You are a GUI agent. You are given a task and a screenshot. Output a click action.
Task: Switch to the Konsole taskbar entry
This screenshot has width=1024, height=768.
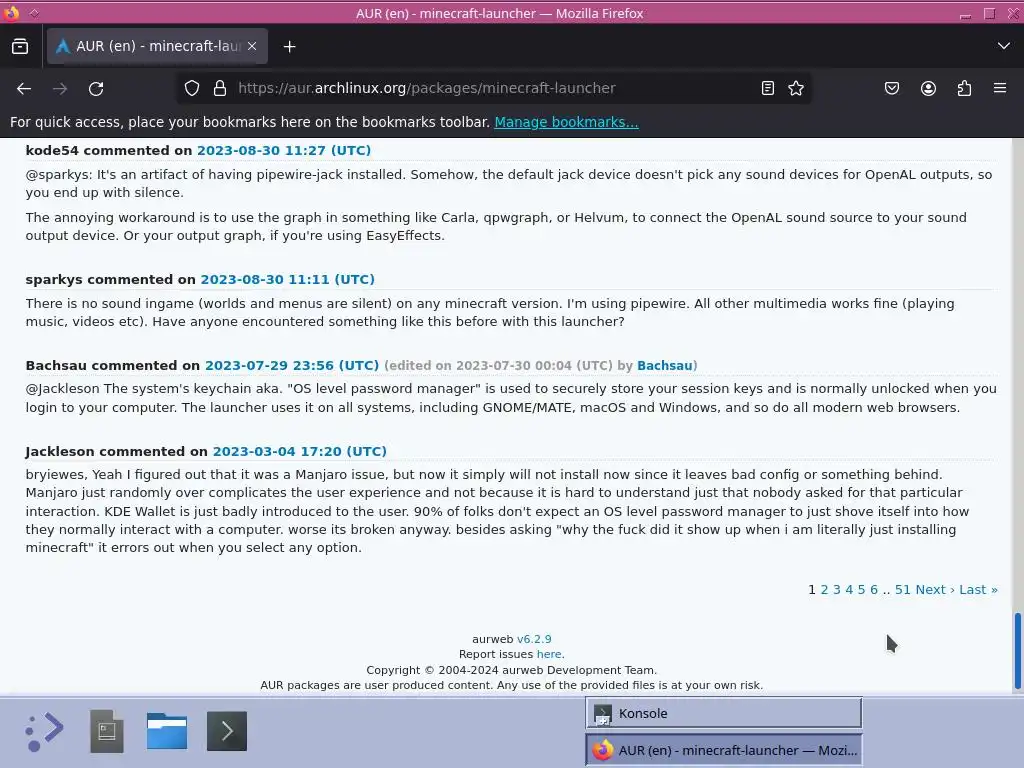tap(724, 713)
